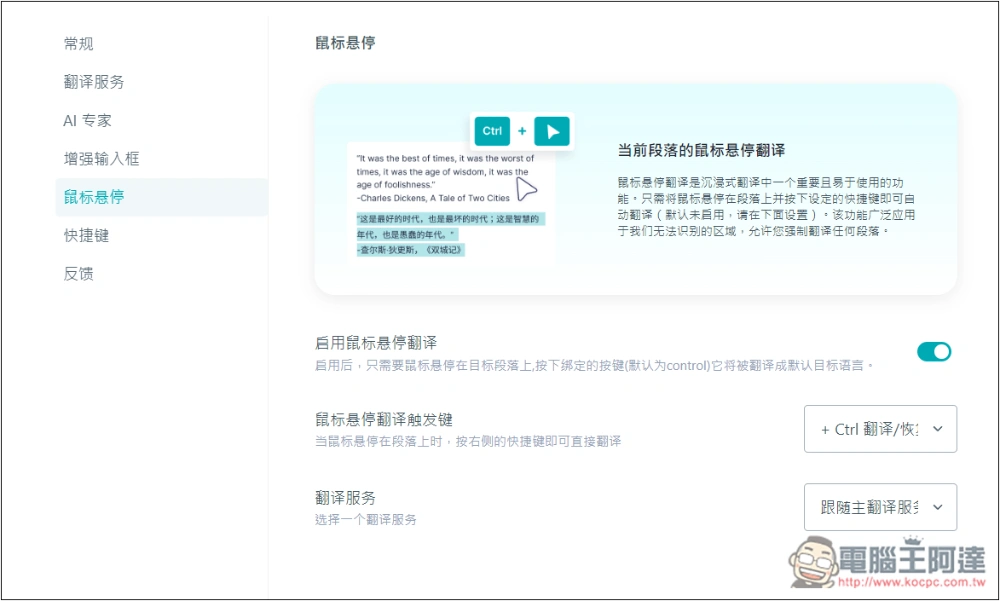Expand the 跟随主翻译服务 dropdown
Screen dimensions: 1000x601
click(x=880, y=507)
